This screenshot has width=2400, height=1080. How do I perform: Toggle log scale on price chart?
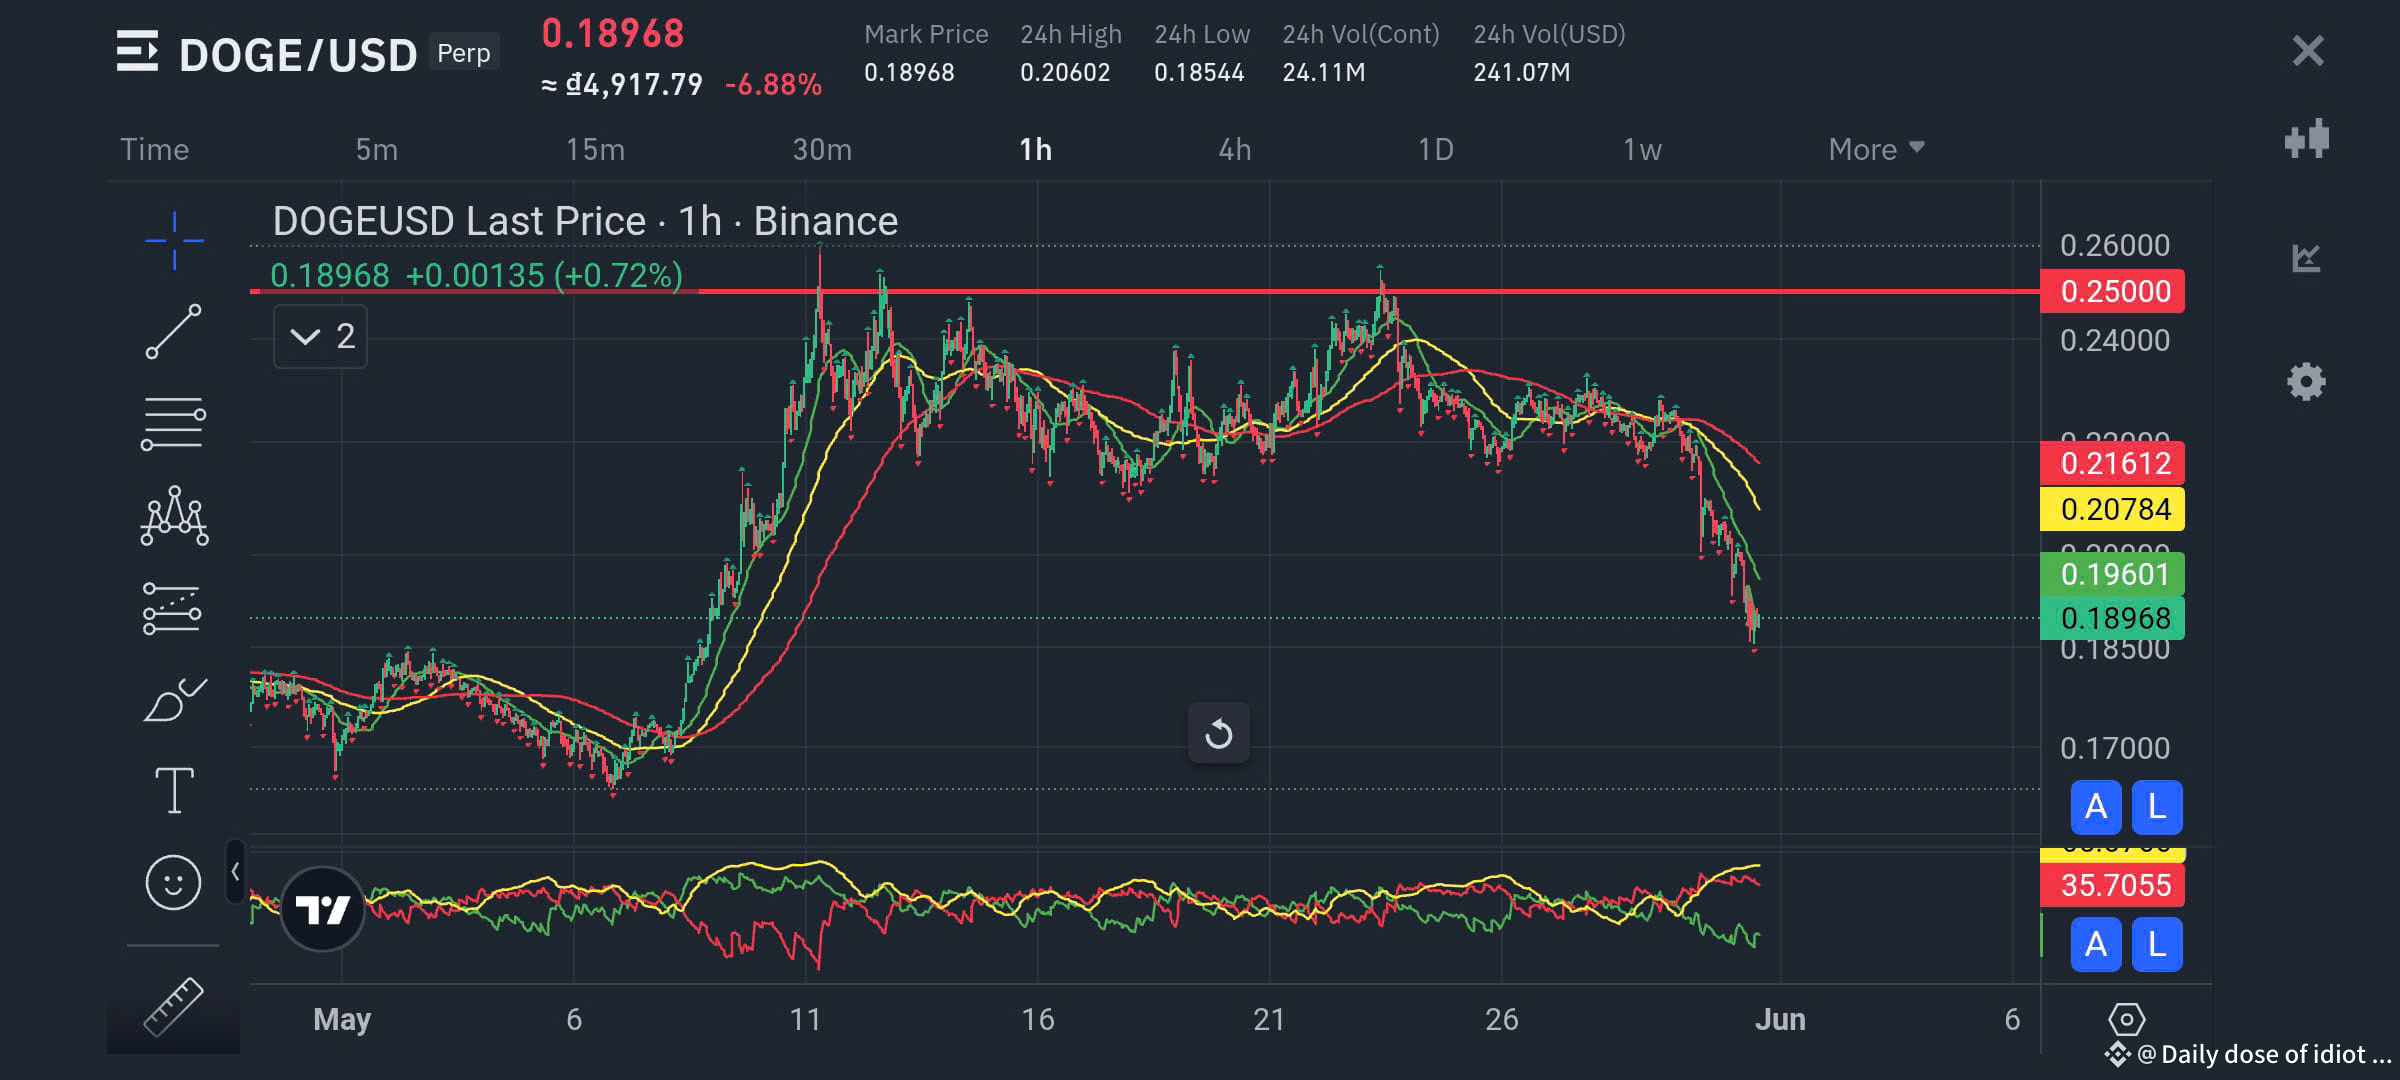[x=2157, y=807]
